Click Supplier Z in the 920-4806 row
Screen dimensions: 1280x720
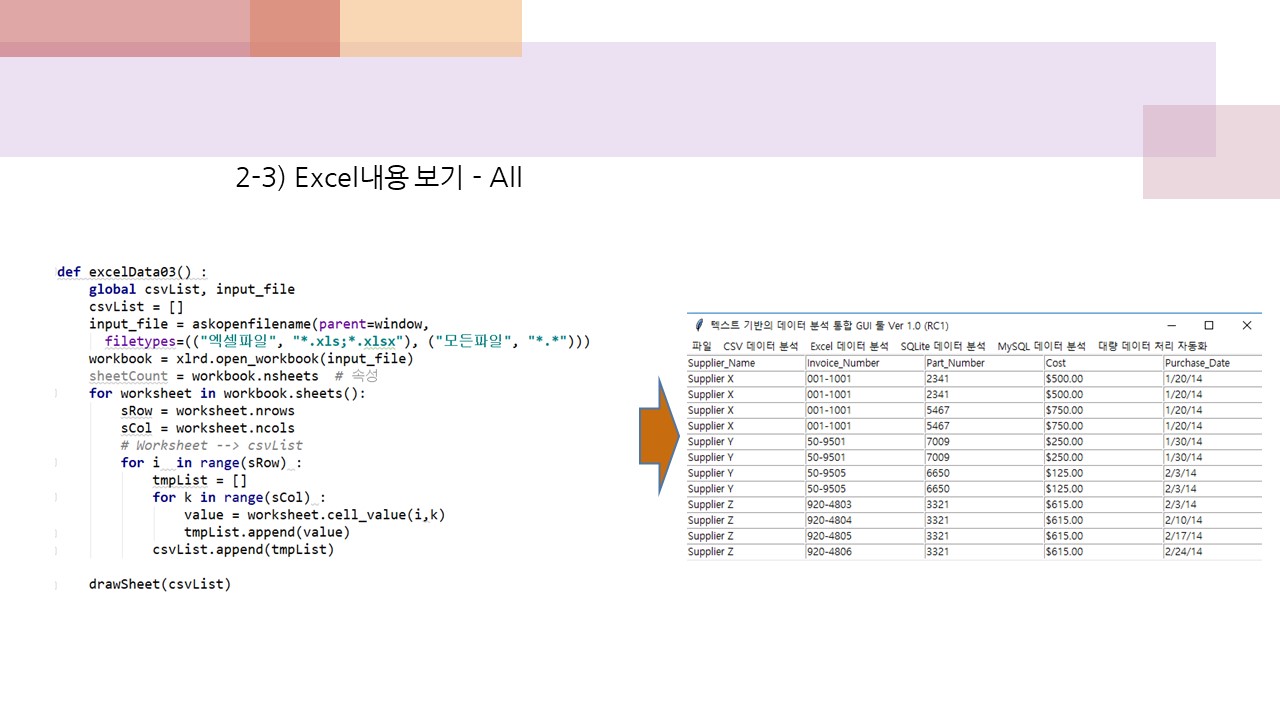click(x=746, y=552)
